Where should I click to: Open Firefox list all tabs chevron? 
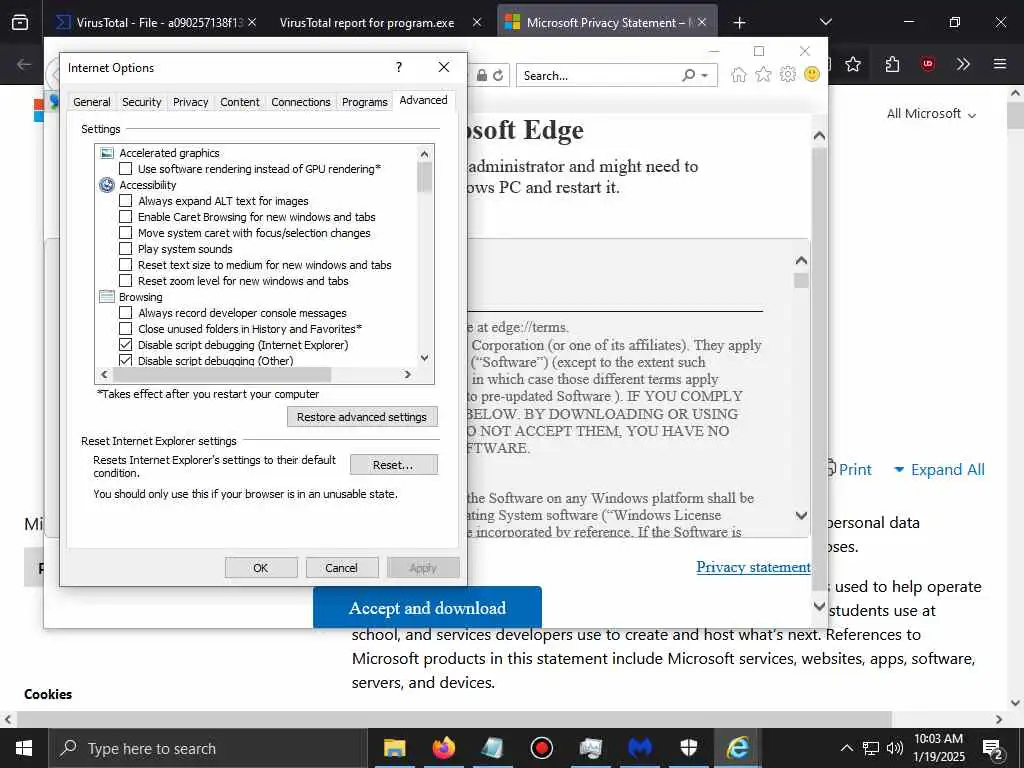click(825, 22)
